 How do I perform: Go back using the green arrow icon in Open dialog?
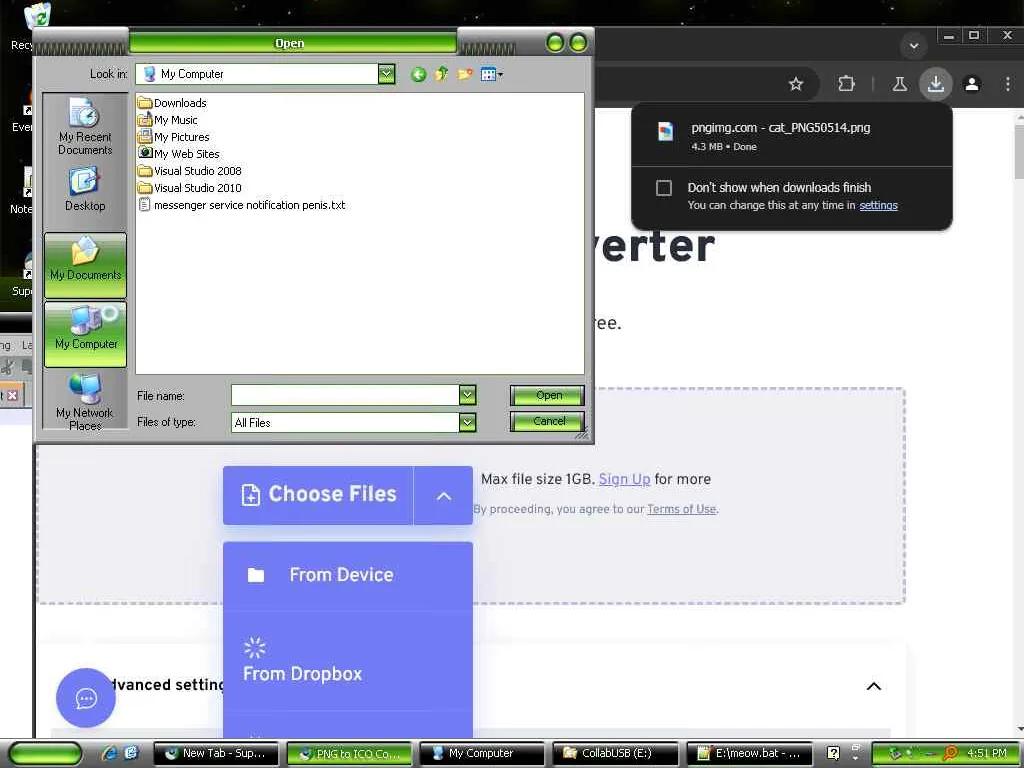tap(419, 74)
